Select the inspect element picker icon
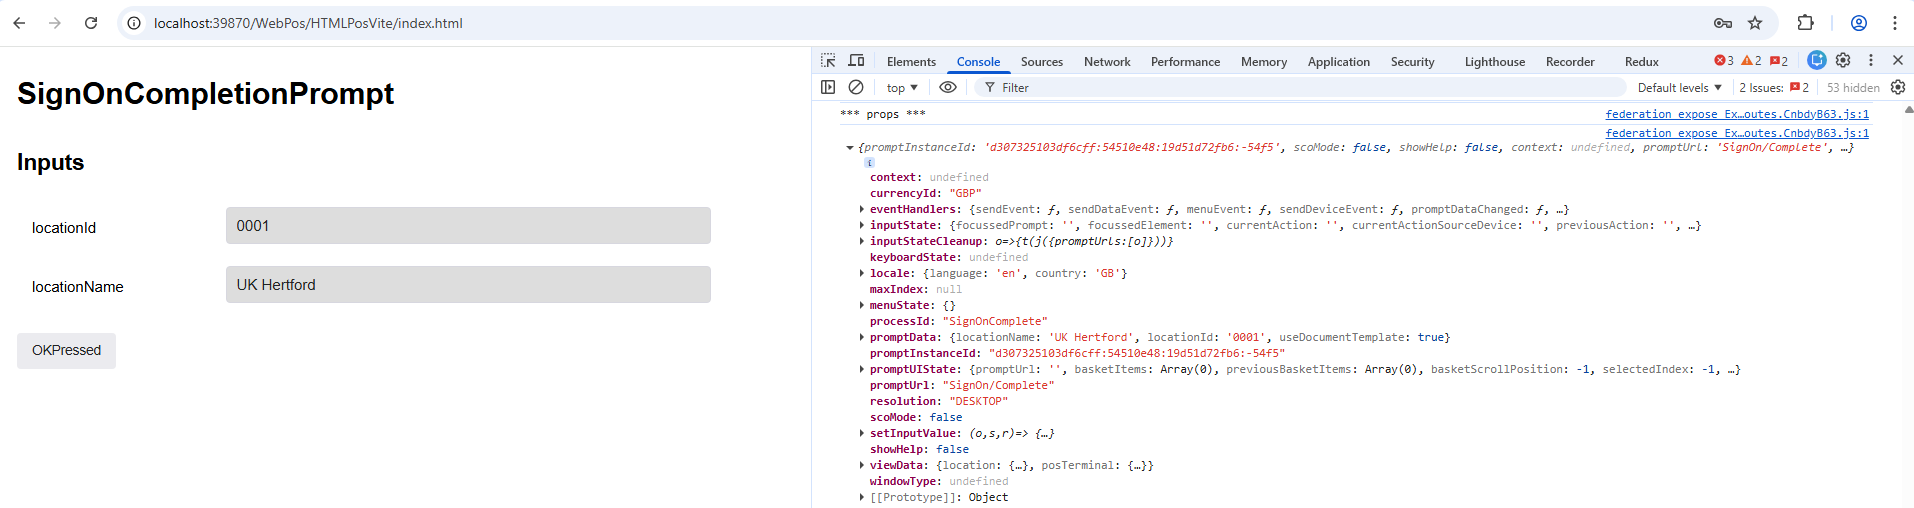Screen dimensions: 1914x508 tap(828, 61)
